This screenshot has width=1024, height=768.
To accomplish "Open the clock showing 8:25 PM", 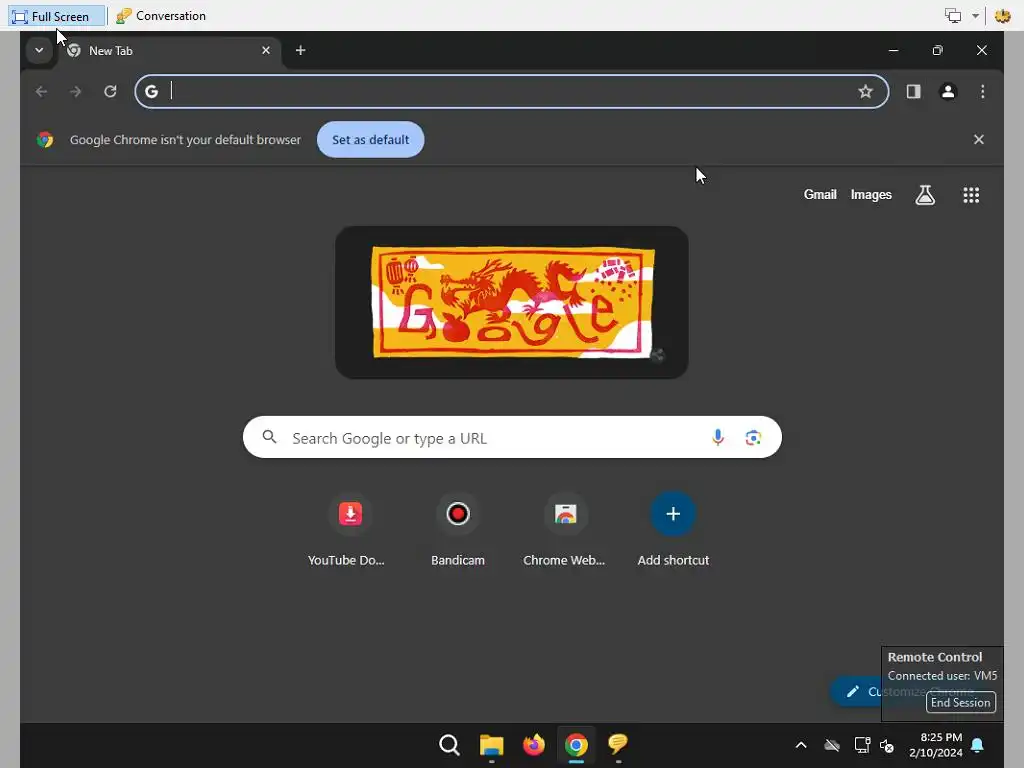I will point(936,744).
